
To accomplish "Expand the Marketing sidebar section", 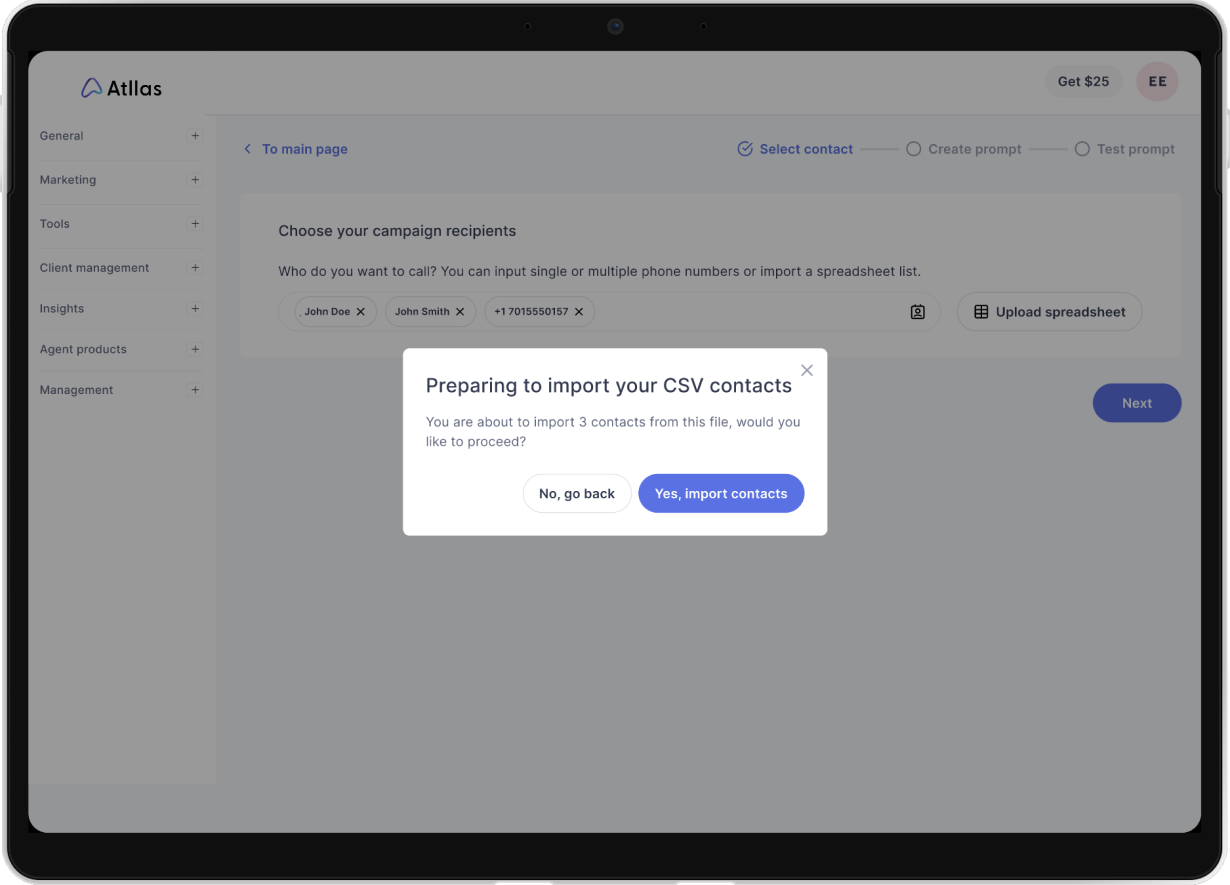I will click(195, 180).
